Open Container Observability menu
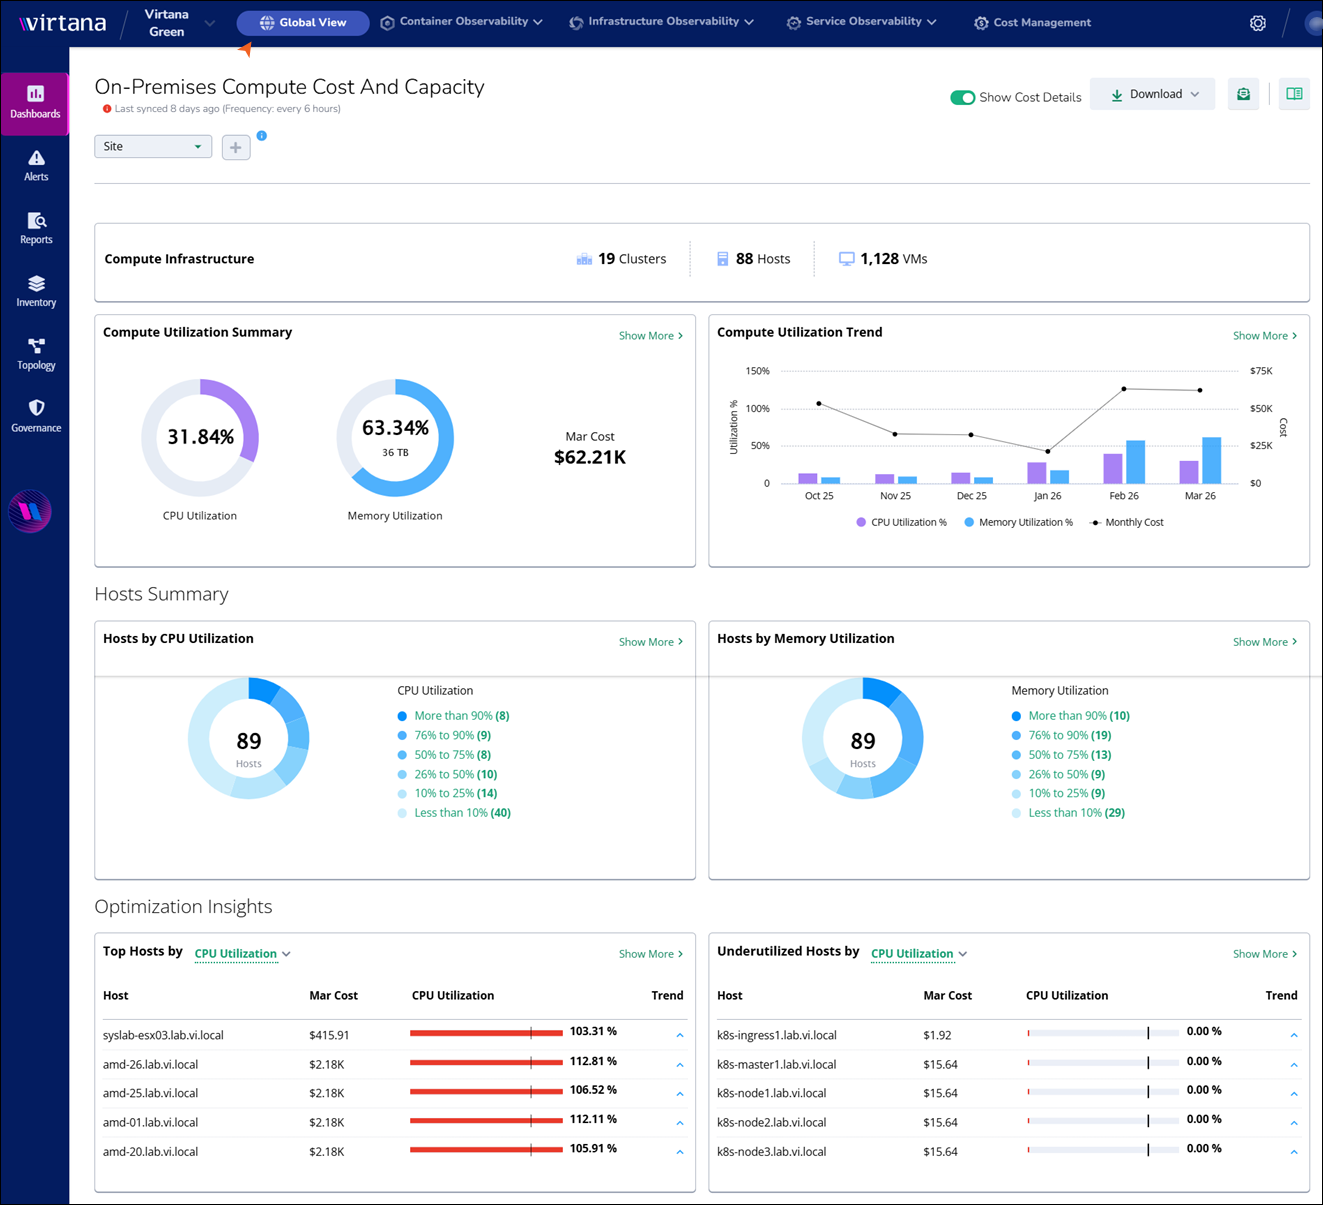The height and width of the screenshot is (1205, 1323). [462, 22]
